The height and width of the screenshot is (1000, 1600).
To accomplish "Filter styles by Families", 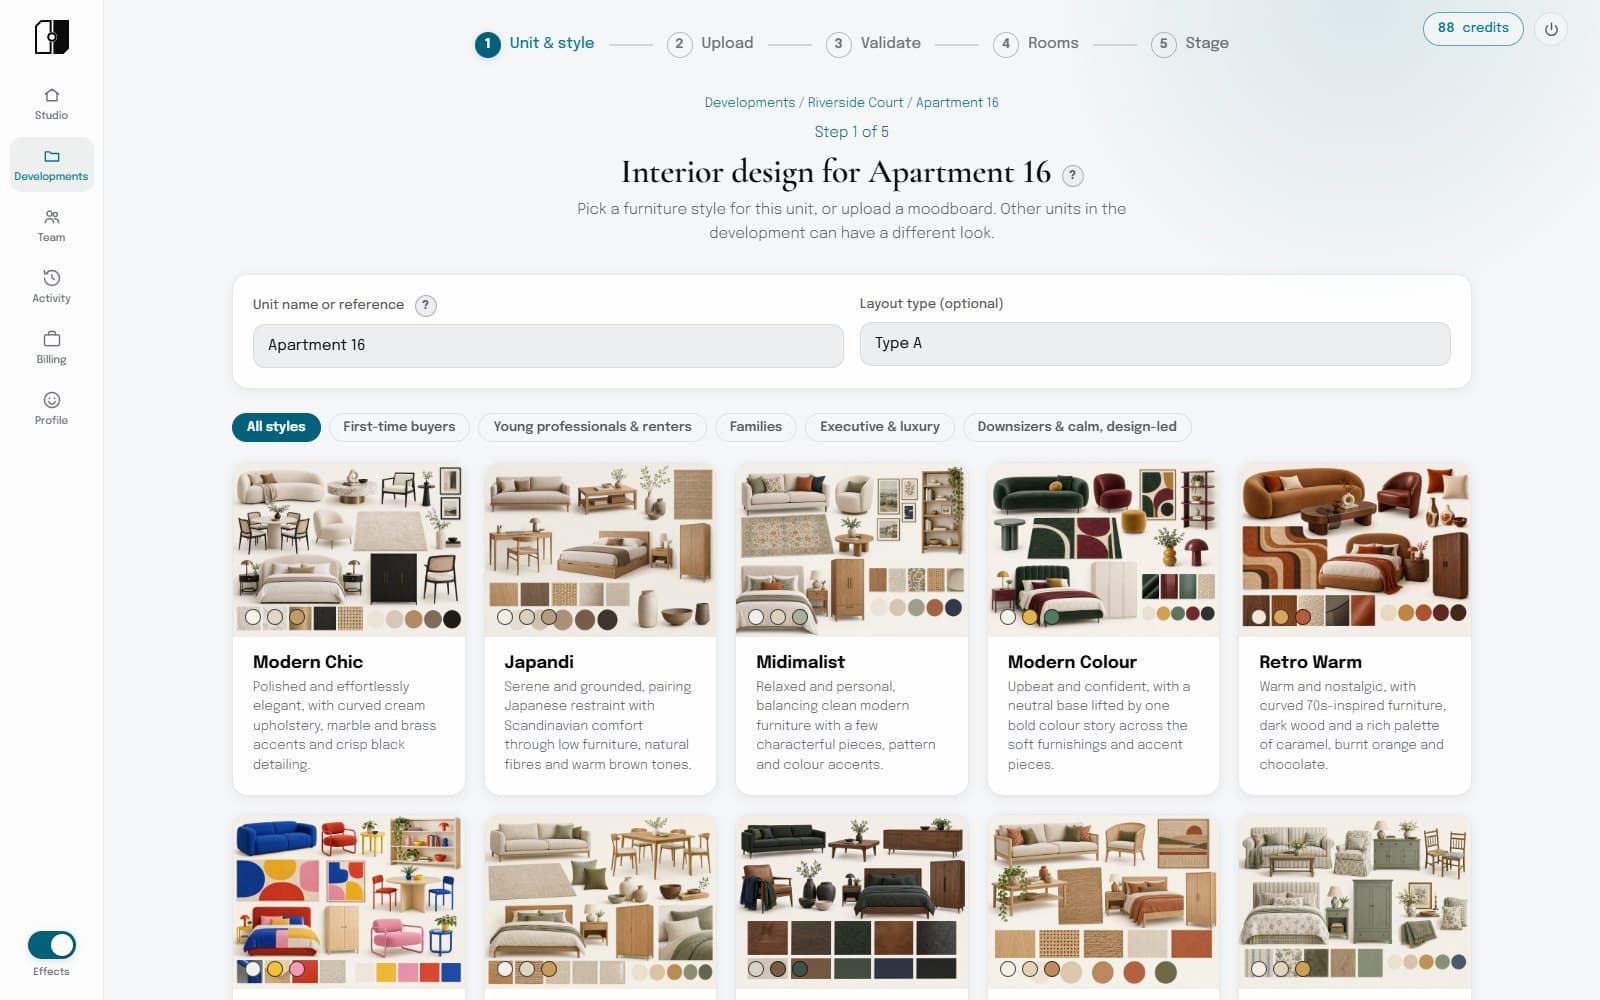I will [x=756, y=427].
